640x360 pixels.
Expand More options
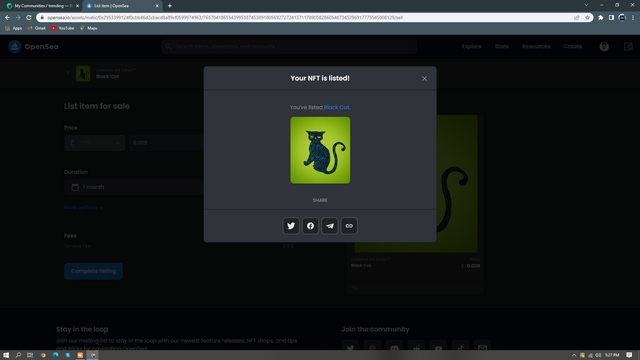(x=84, y=207)
